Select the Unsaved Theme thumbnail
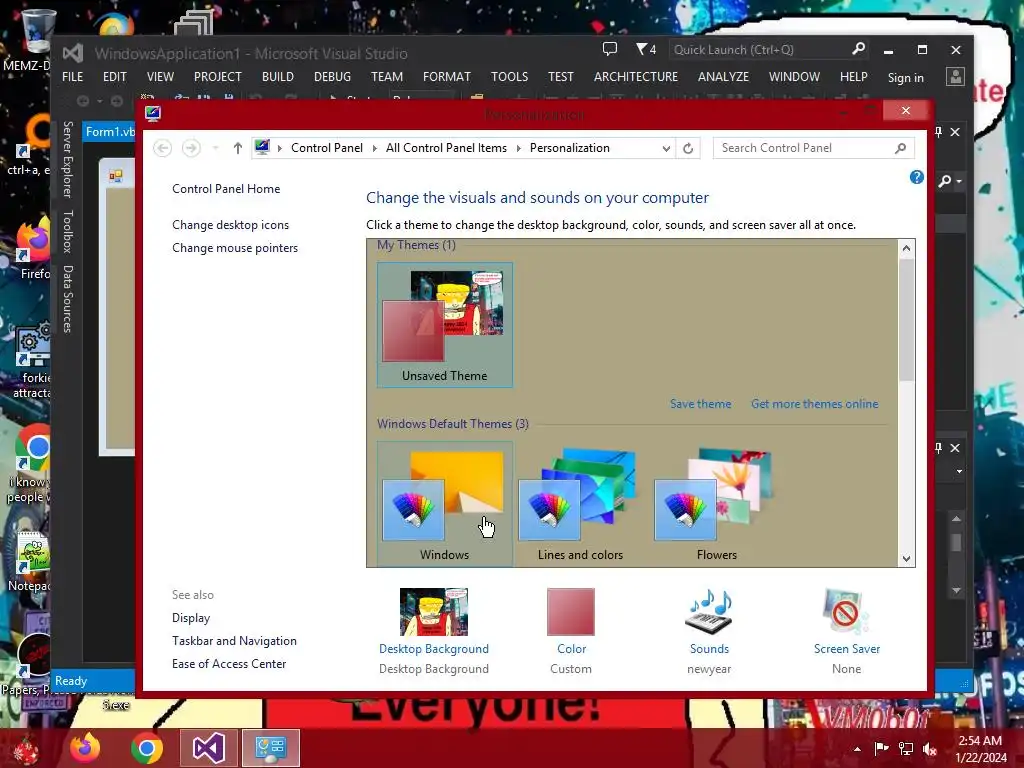This screenshot has height=768, width=1024. (x=444, y=325)
